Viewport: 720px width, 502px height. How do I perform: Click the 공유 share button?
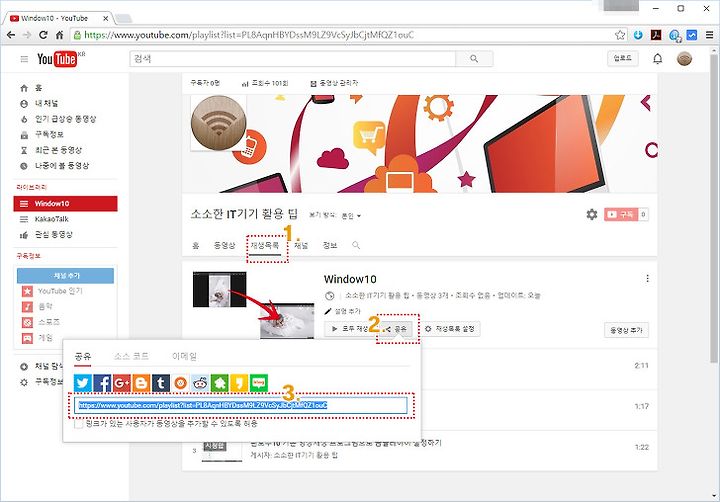397,329
